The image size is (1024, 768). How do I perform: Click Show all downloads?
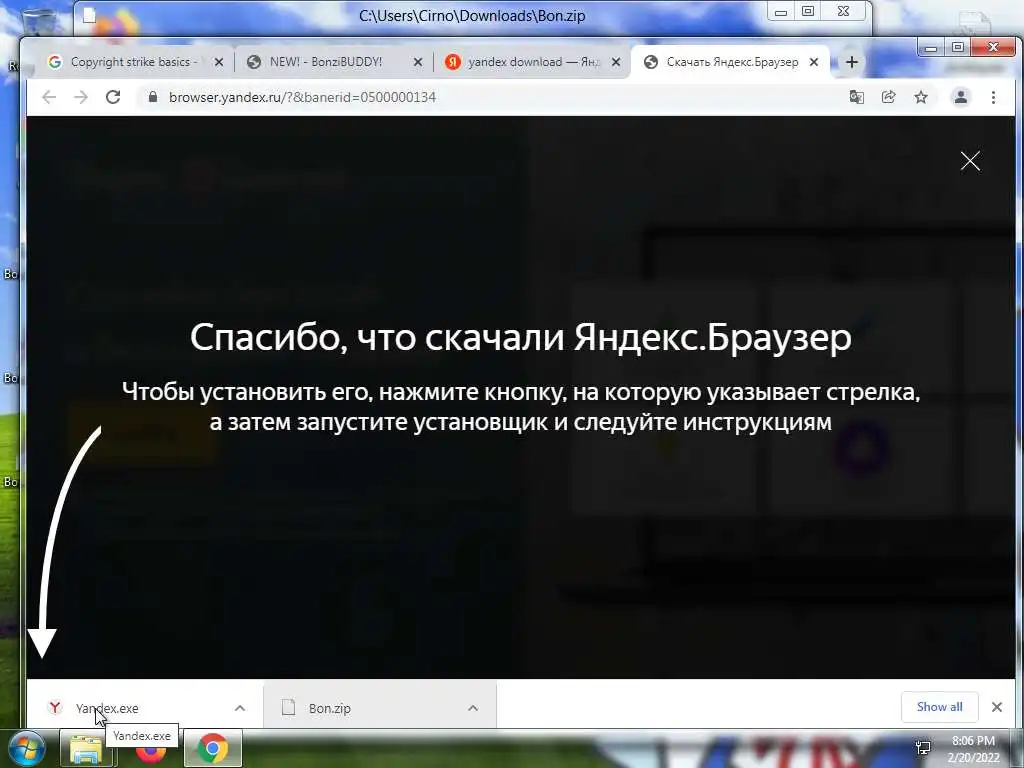point(939,707)
